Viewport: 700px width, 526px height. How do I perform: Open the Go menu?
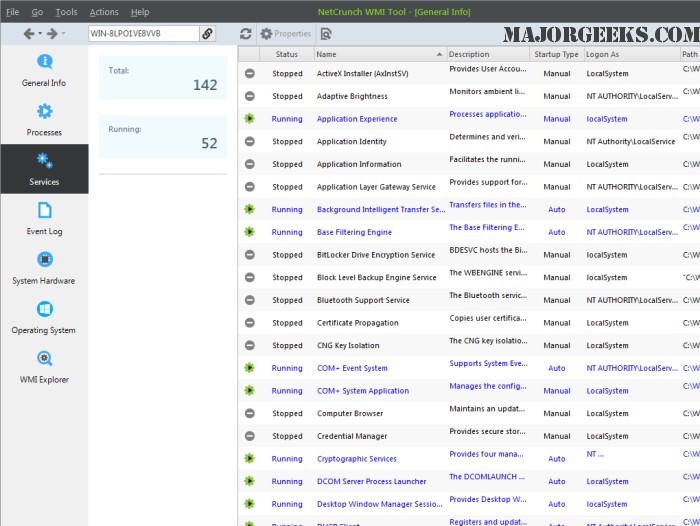37,12
